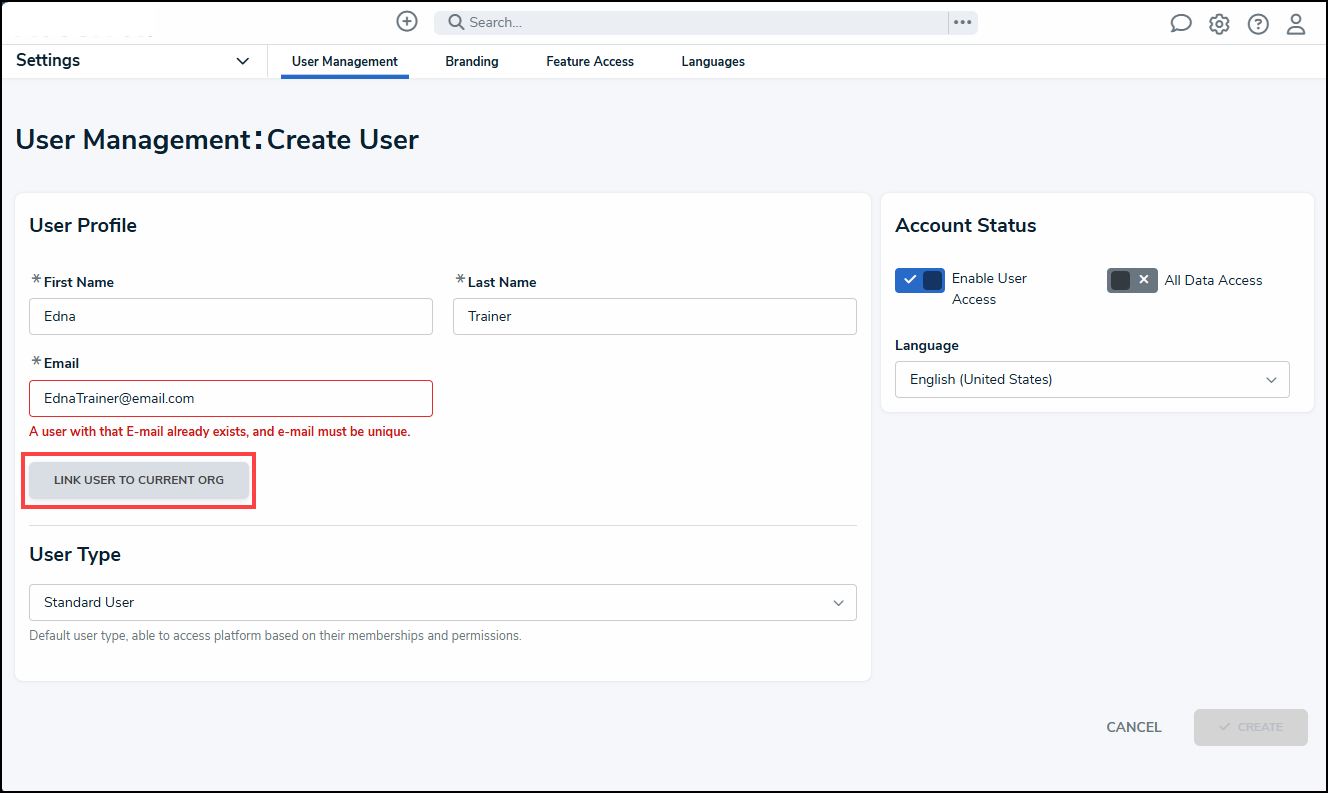Viewport: 1328px width, 793px height.
Task: Switch to the Branding tab
Action: tap(471, 61)
